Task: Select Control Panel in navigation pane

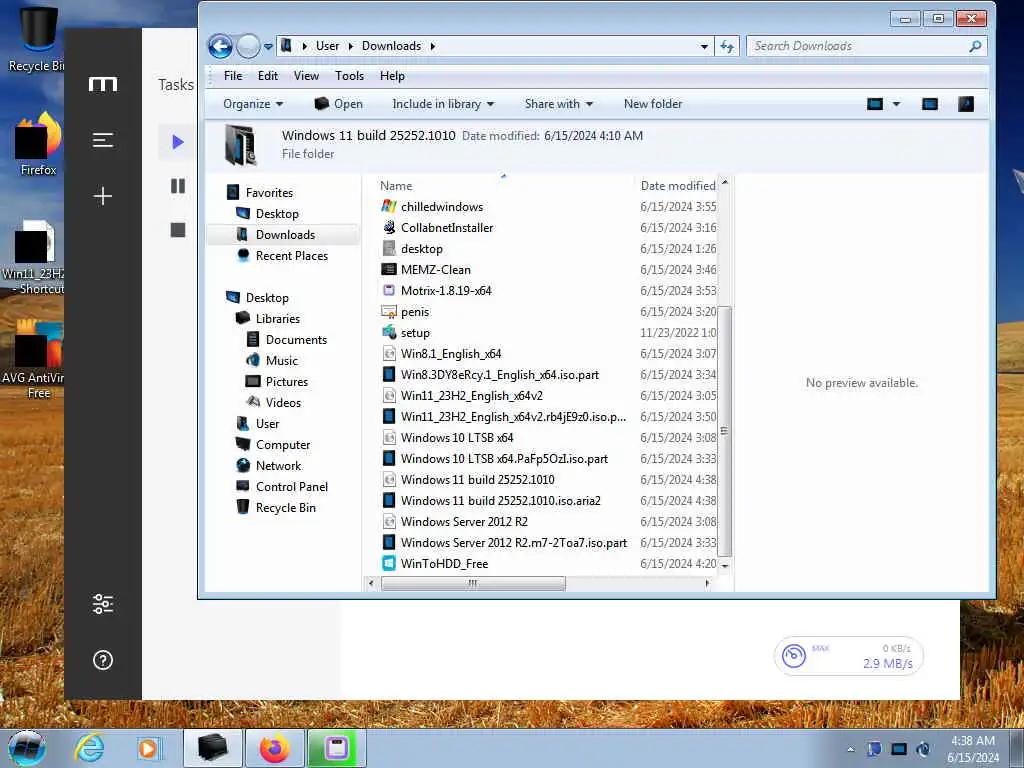Action: tap(291, 487)
